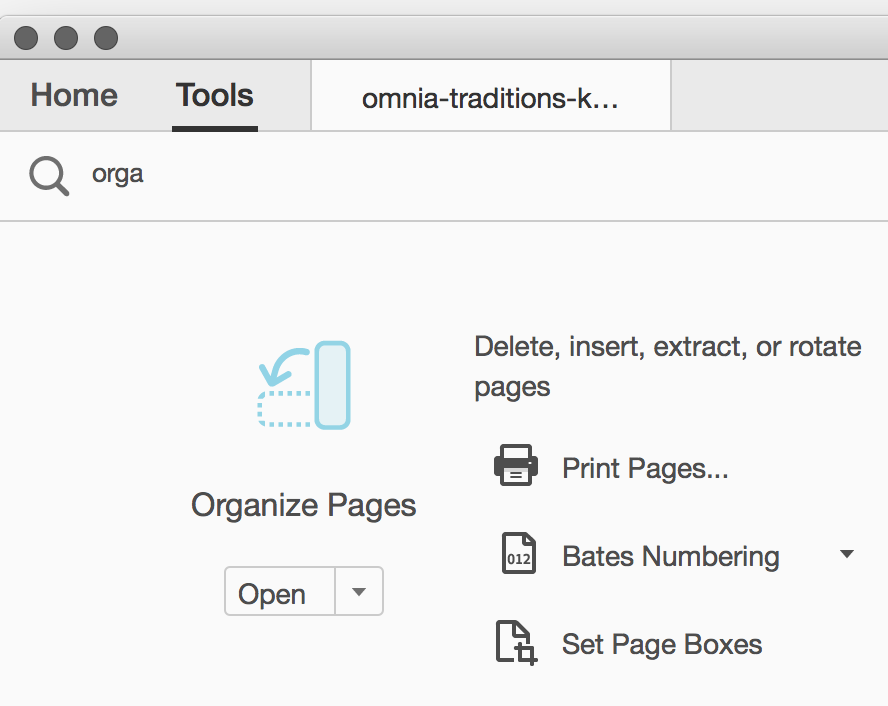Click the search magnifier icon
This screenshot has height=706, width=888.
[x=48, y=176]
